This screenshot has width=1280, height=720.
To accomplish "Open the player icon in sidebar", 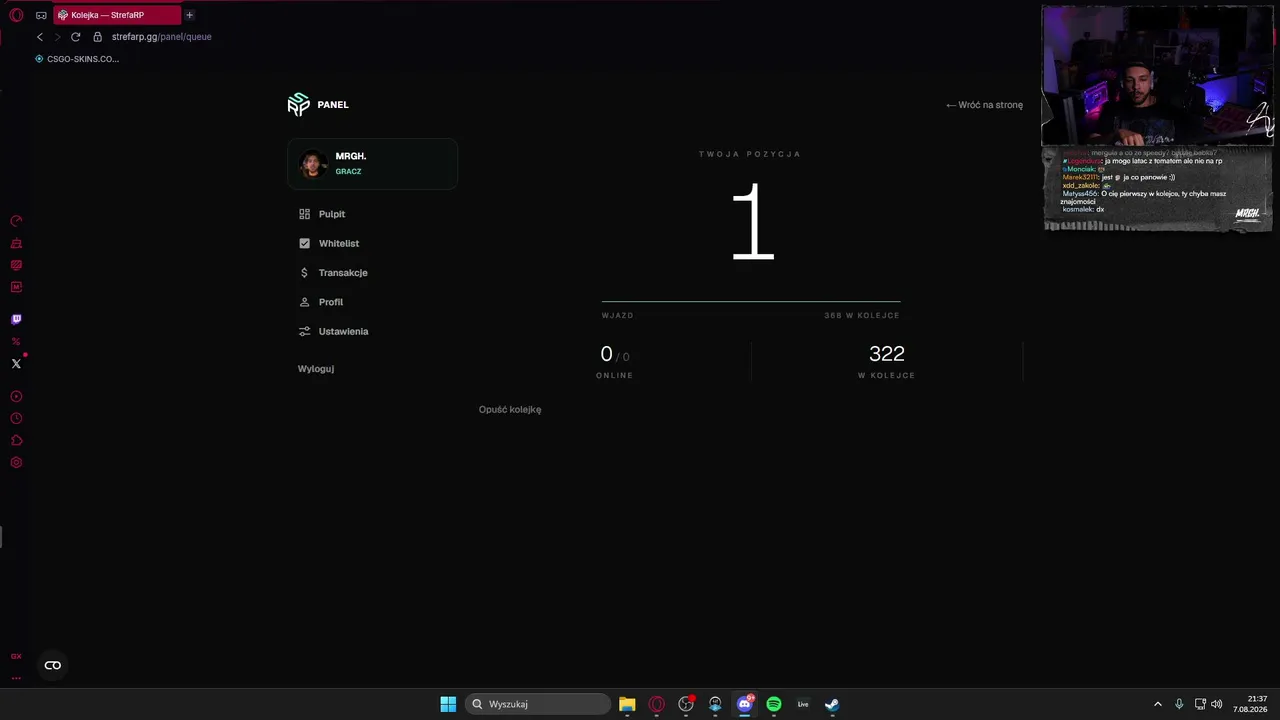I will click(16, 397).
